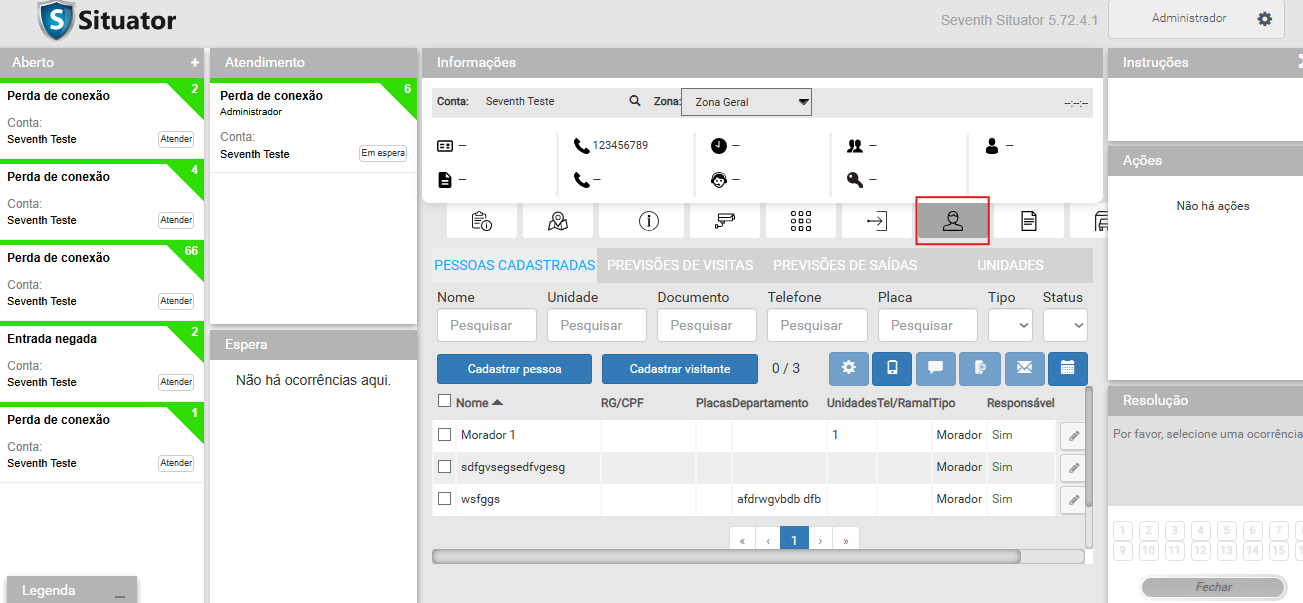Tick the checkbox beside wsfggs

445,499
